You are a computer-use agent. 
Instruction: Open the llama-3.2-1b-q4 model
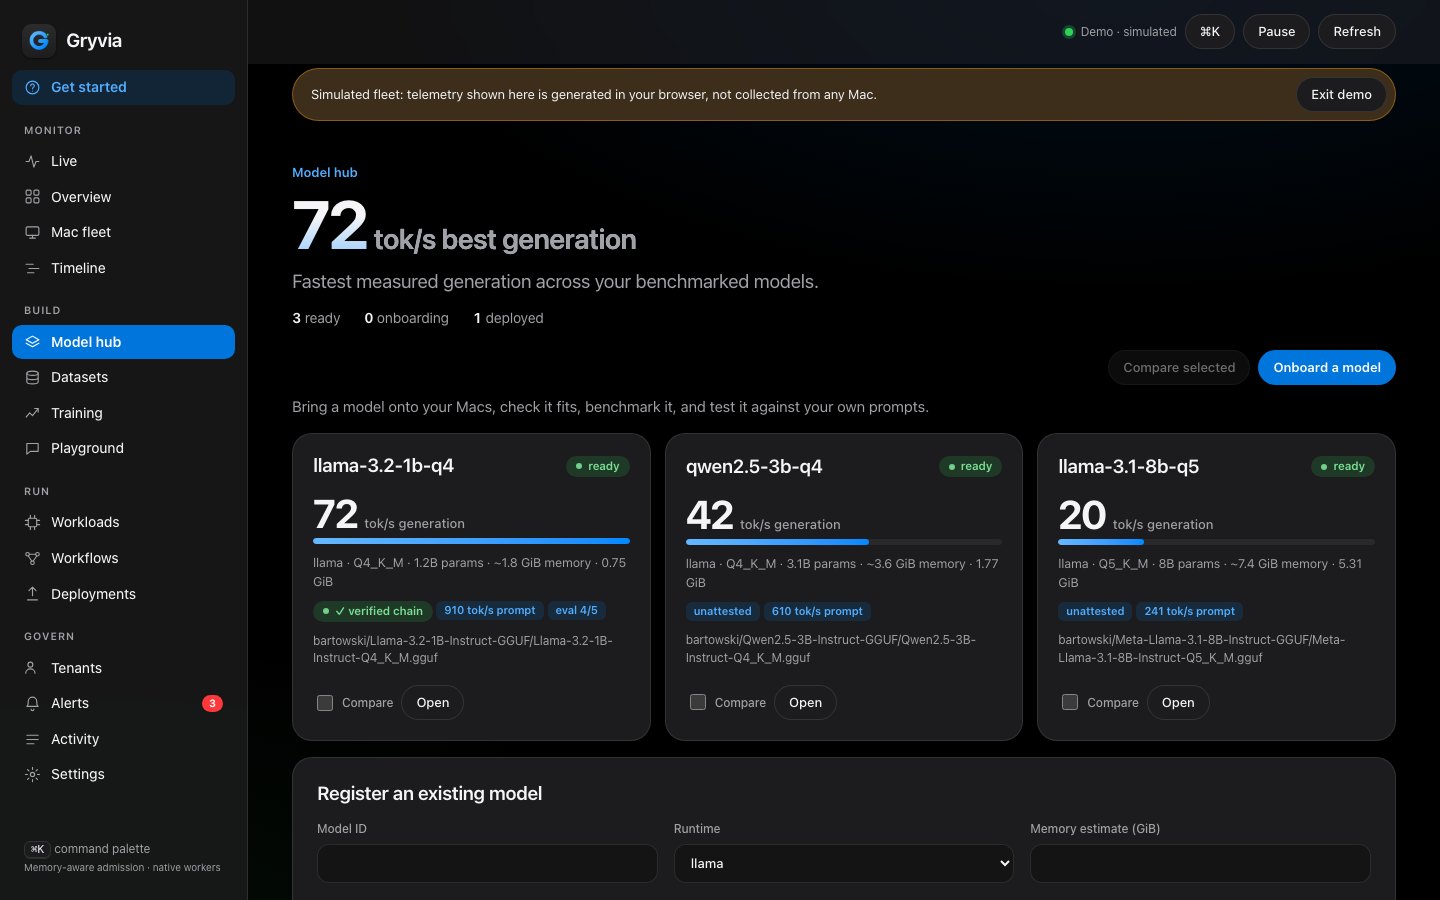(x=433, y=703)
